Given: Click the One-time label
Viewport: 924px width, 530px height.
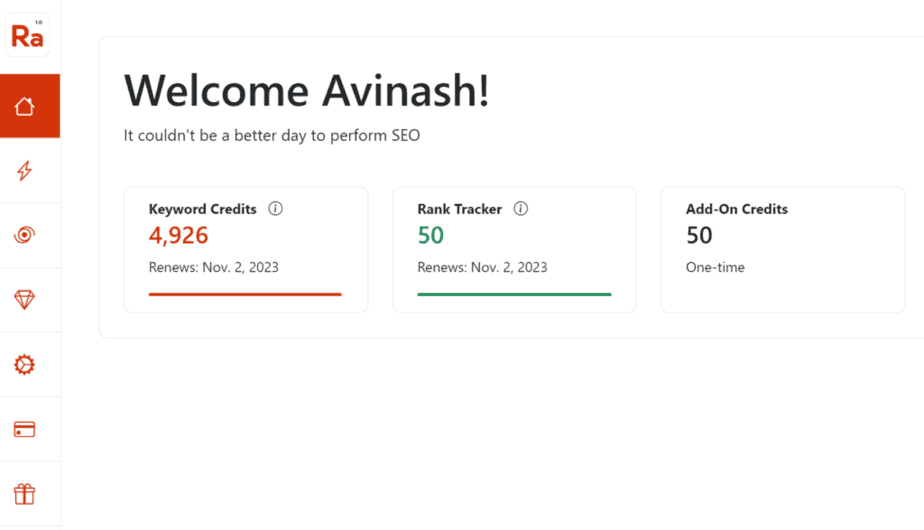Looking at the screenshot, I should pyautogui.click(x=715, y=267).
